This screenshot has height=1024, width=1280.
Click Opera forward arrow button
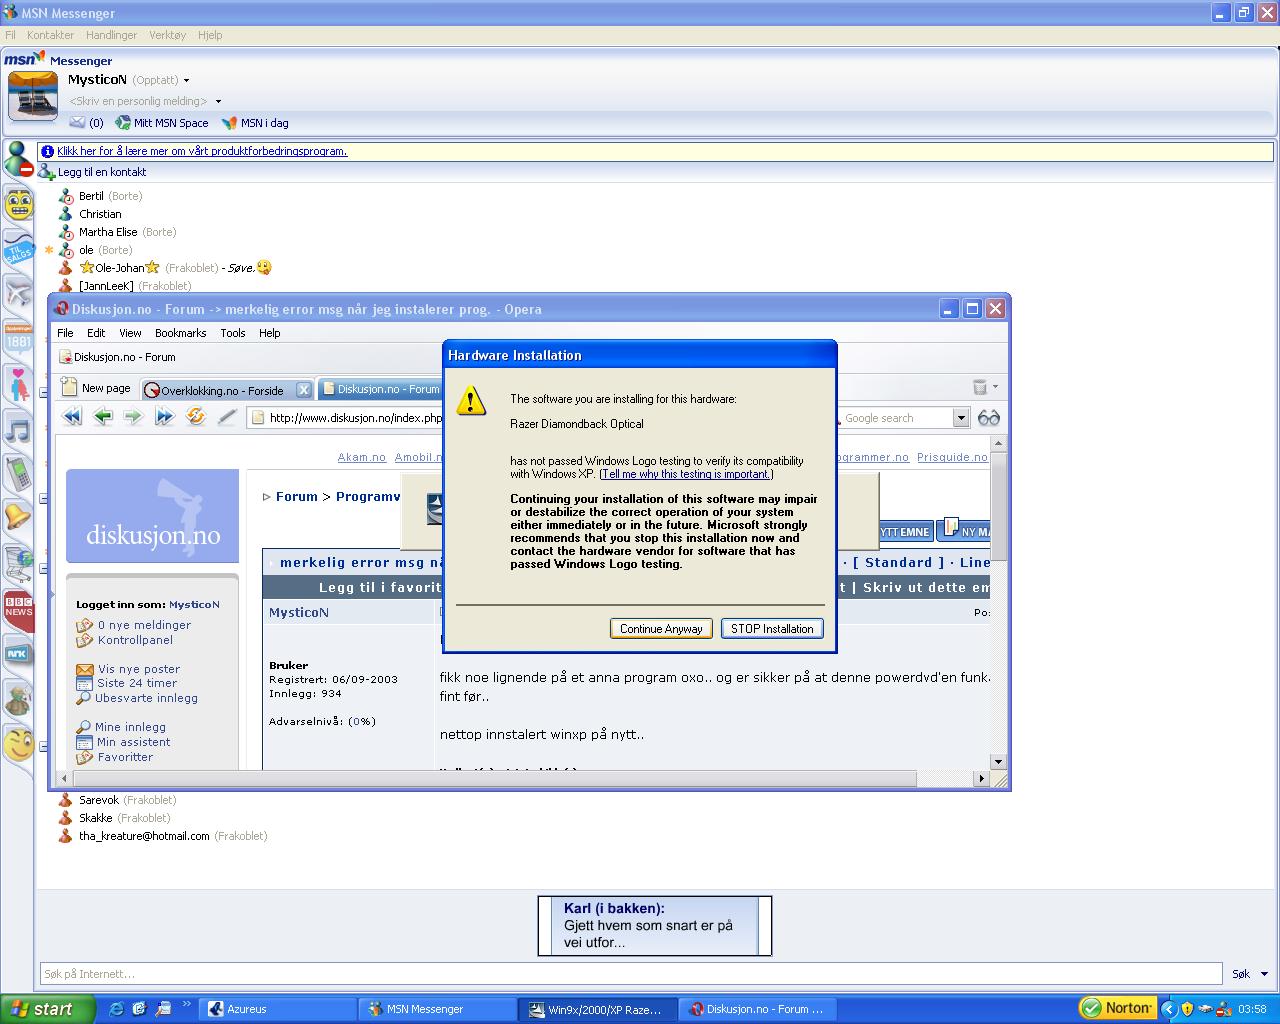[133, 417]
